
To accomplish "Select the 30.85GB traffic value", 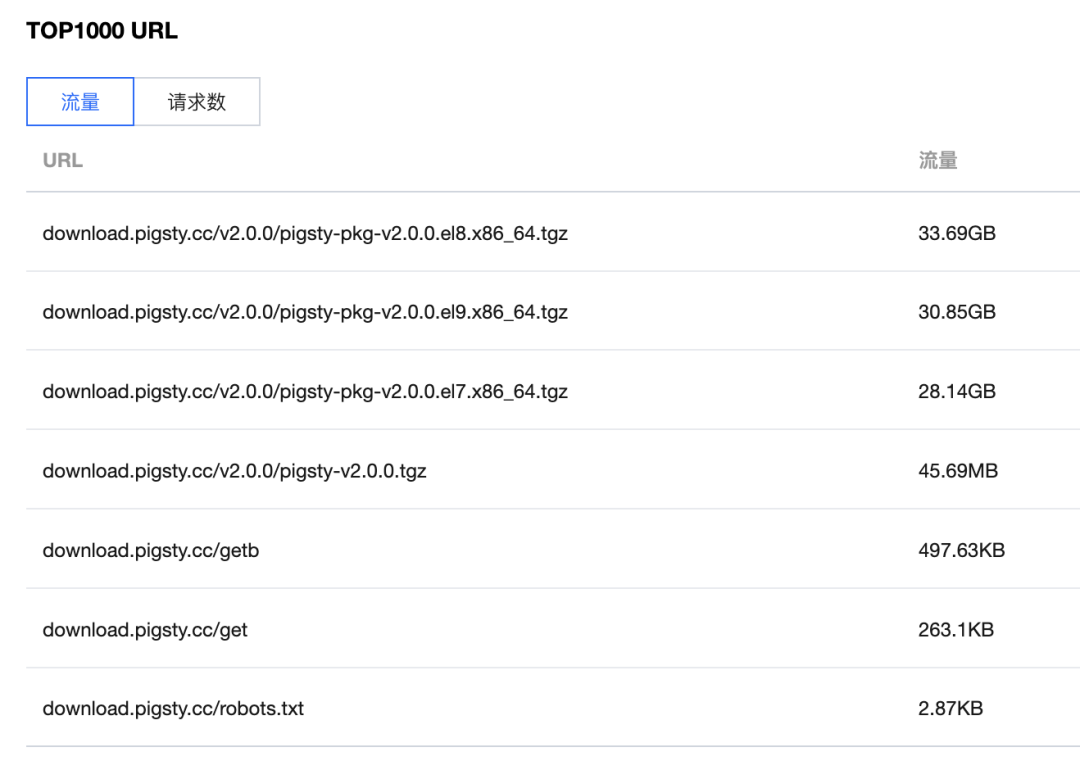I will (956, 312).
